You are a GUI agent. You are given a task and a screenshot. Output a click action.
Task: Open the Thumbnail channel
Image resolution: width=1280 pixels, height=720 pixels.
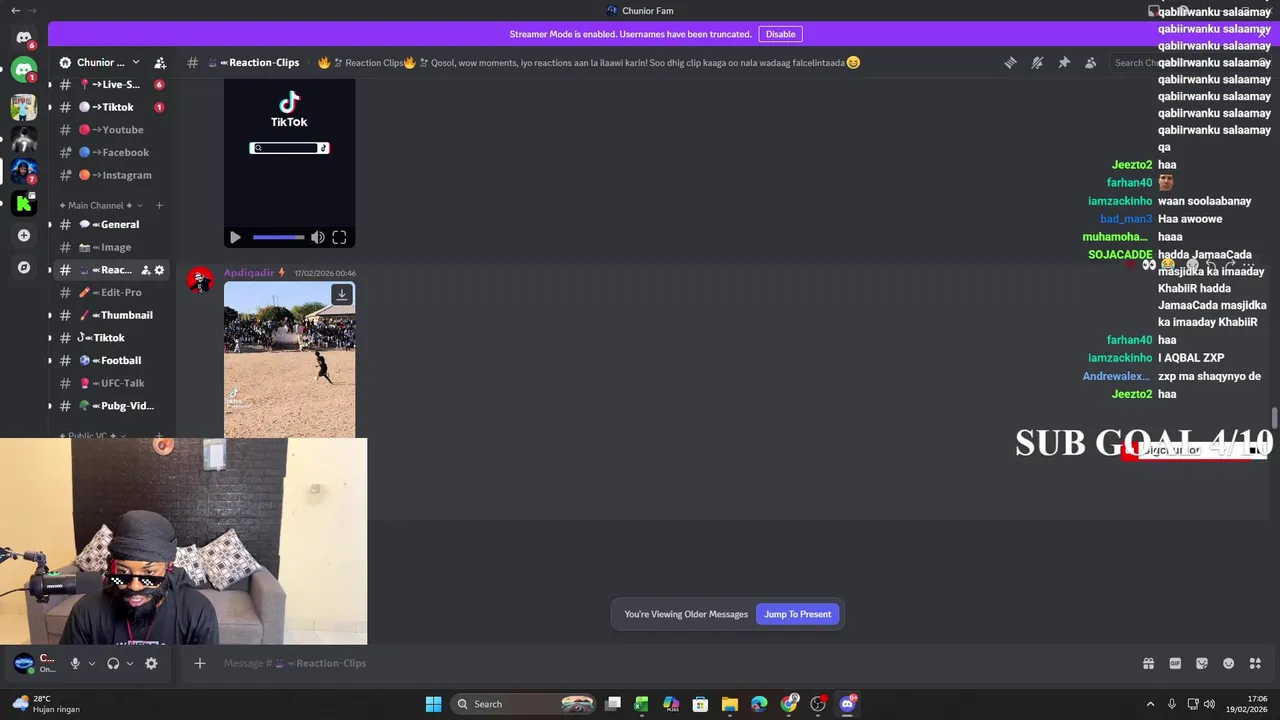point(112,315)
